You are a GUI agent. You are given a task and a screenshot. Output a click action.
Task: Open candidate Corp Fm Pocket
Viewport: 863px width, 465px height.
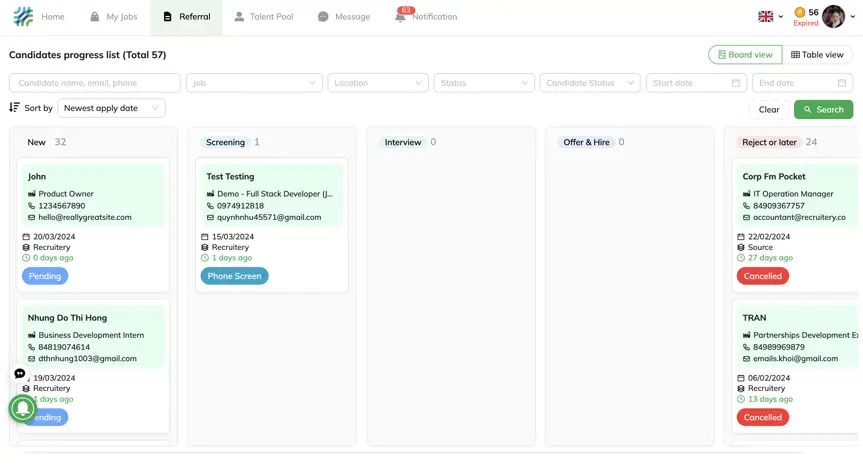click(774, 177)
